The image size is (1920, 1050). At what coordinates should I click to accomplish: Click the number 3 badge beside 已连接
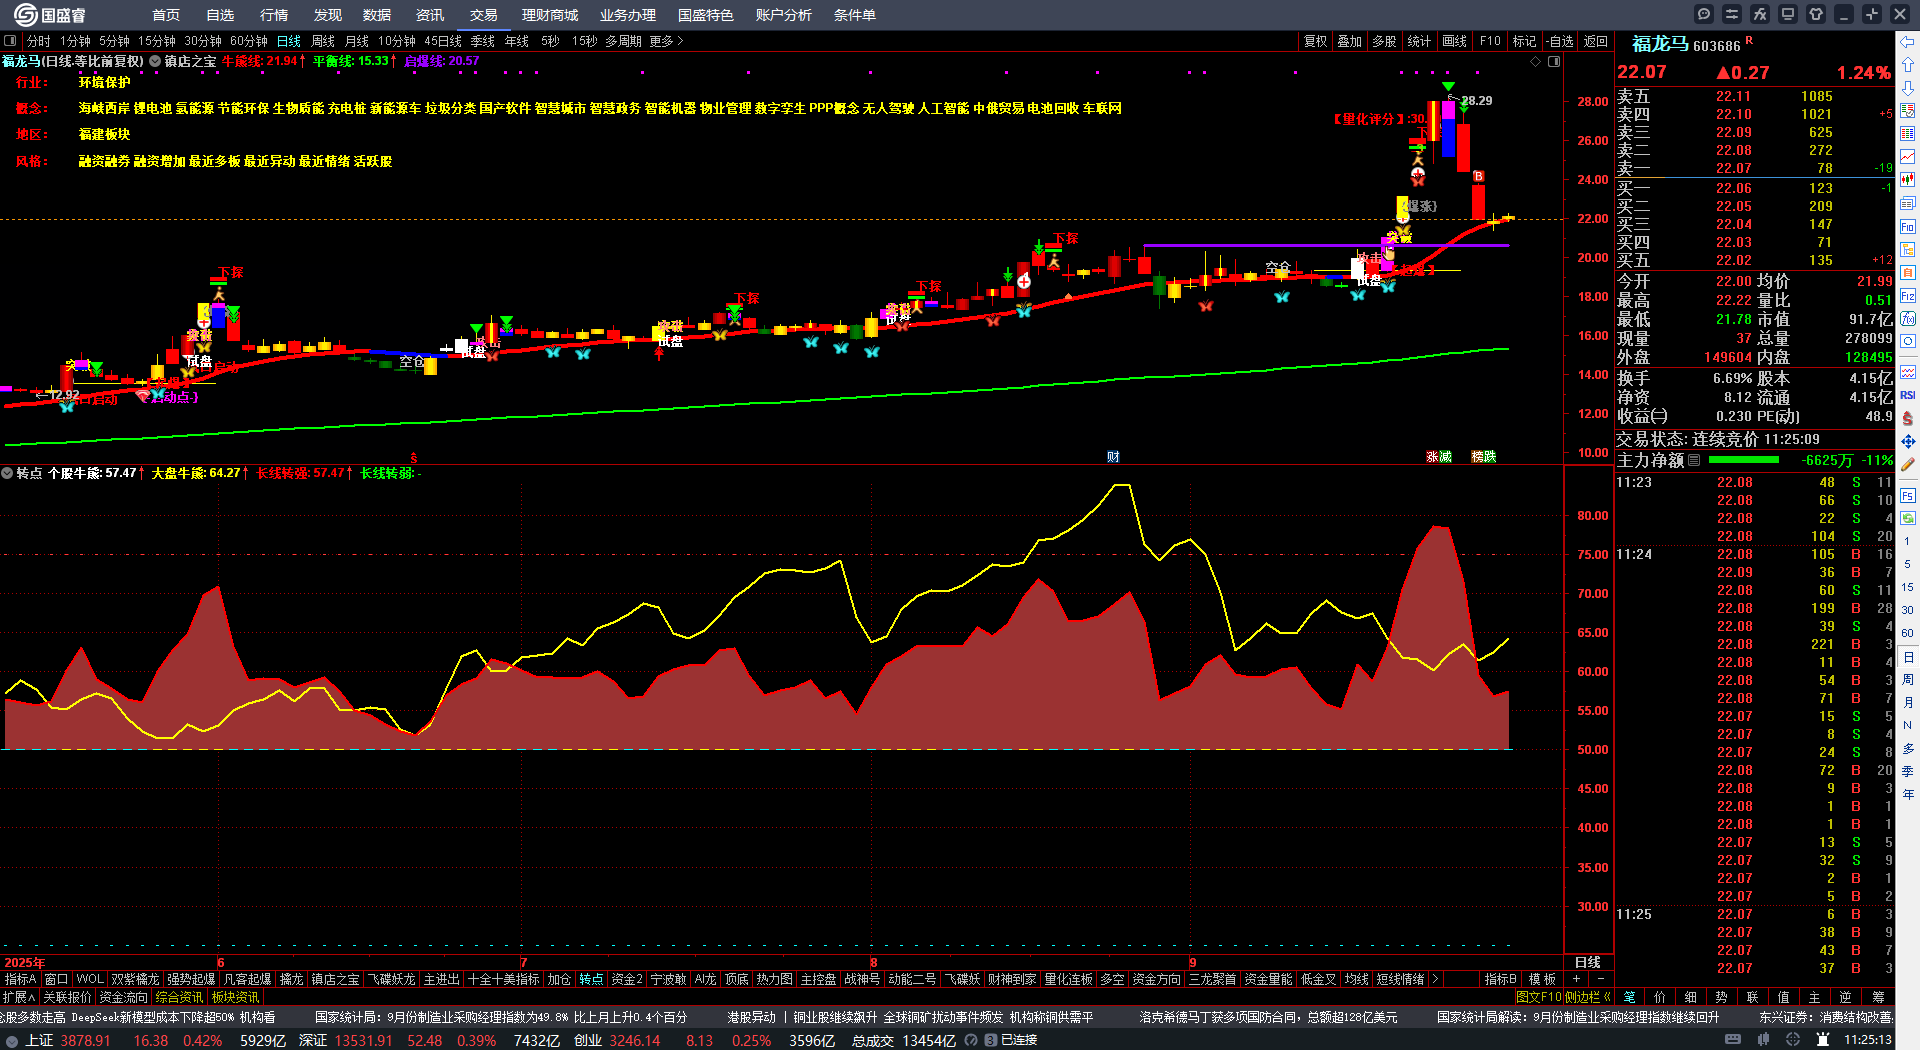click(x=990, y=1040)
